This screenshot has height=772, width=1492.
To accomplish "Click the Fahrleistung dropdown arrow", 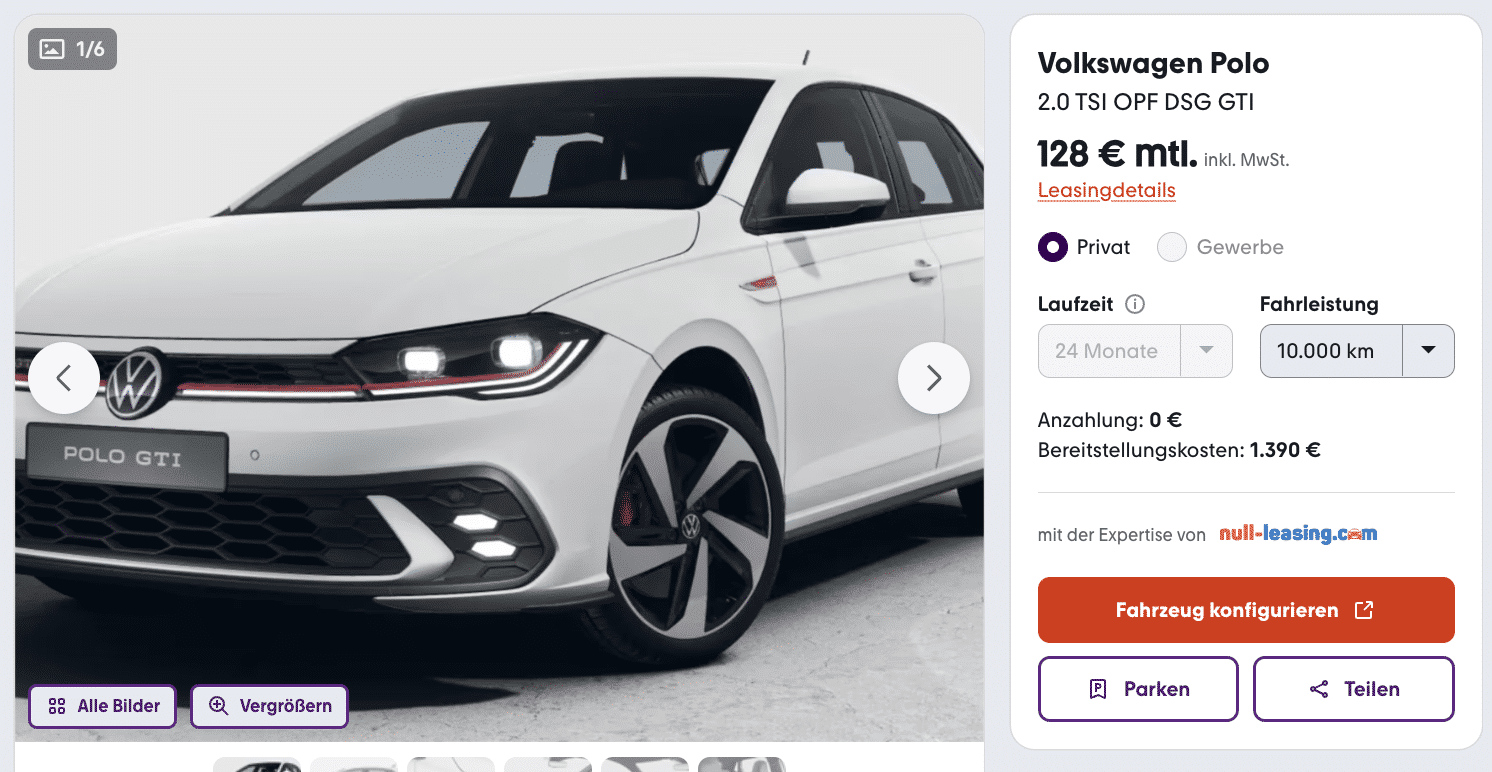I will [1429, 351].
